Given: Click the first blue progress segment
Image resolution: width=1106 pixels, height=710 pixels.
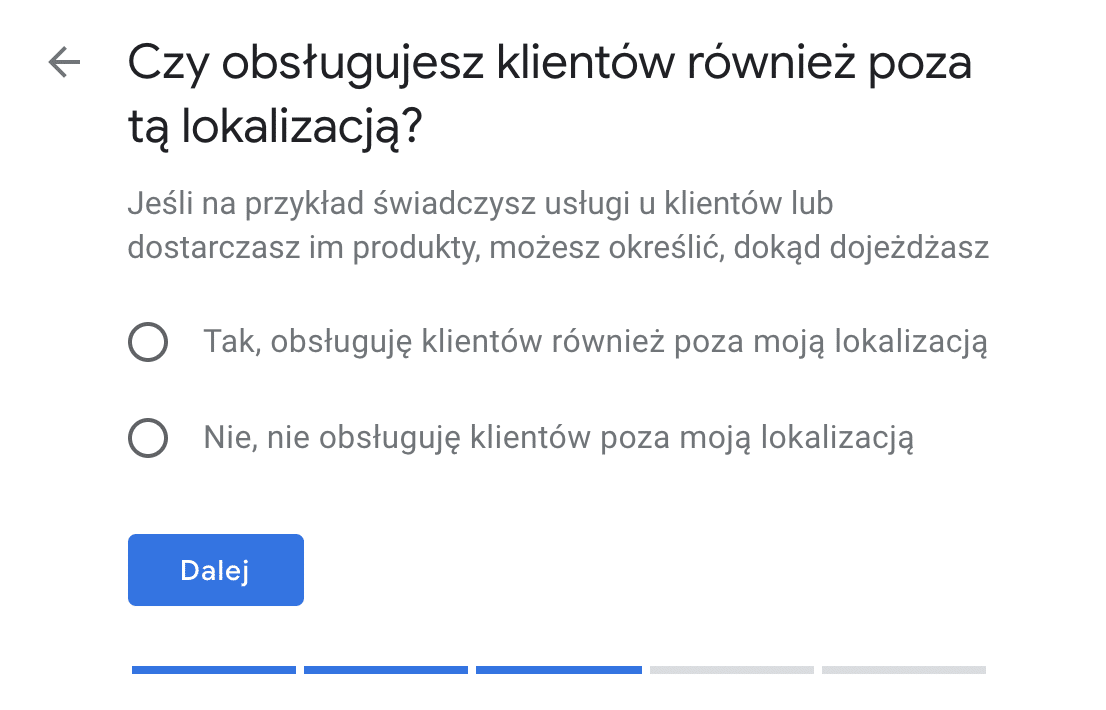Looking at the screenshot, I should [x=213, y=669].
